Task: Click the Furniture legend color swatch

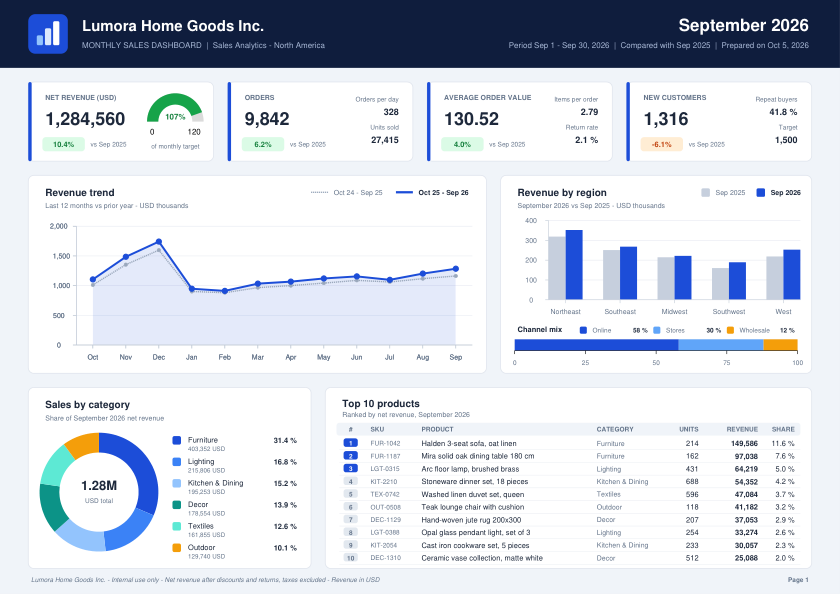Action: pos(177,440)
